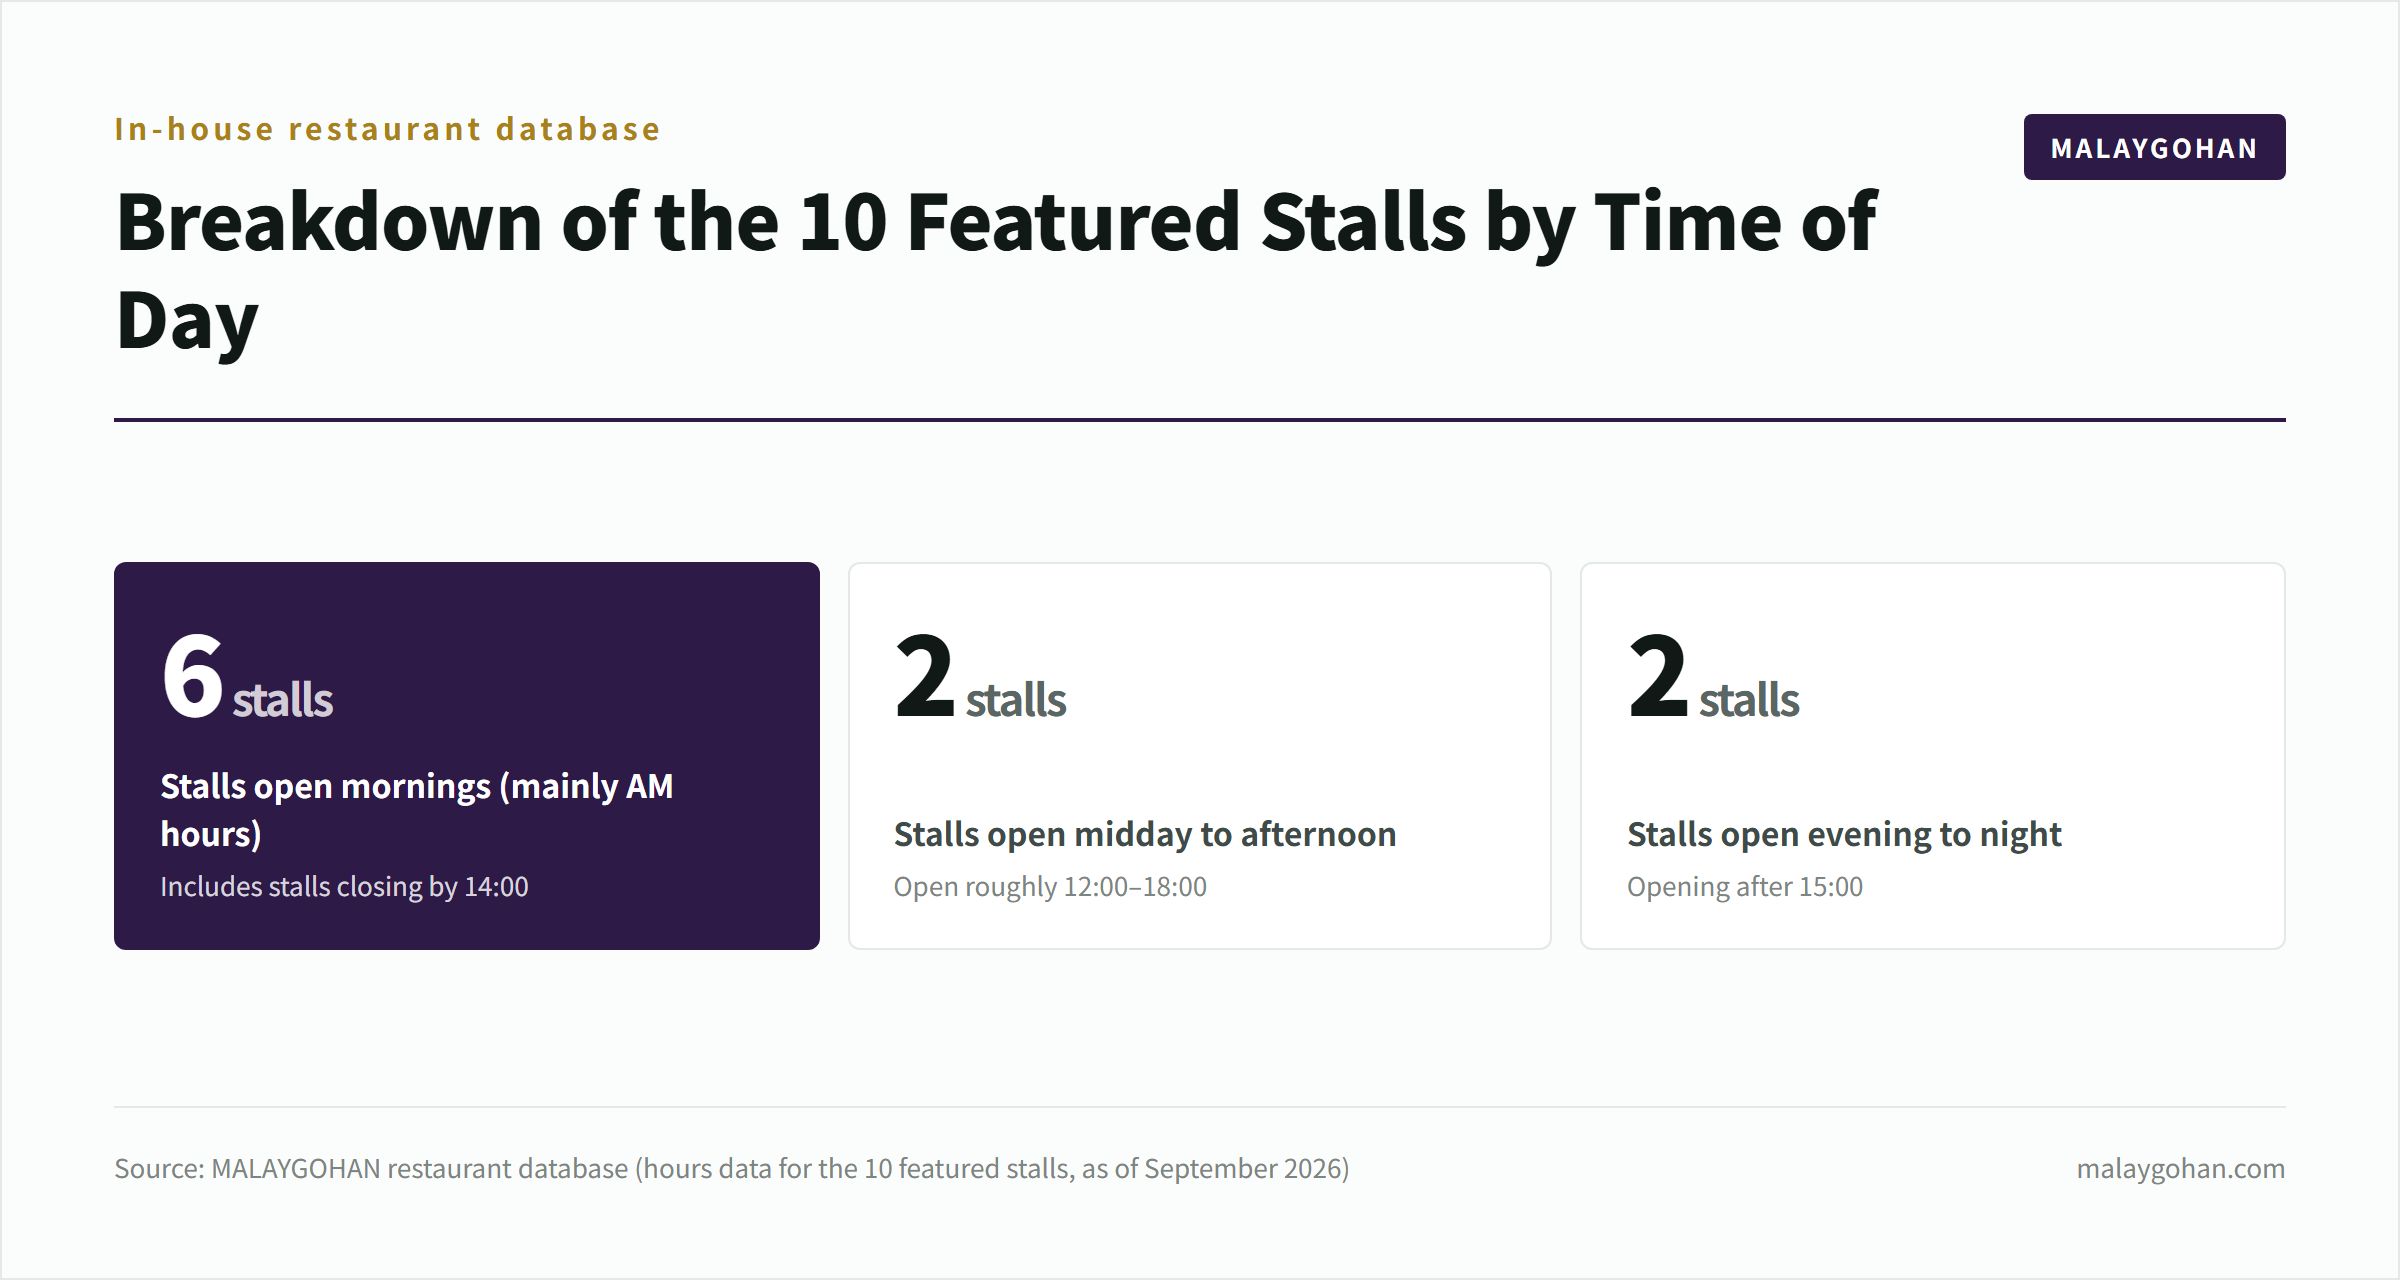Click the purple divider line under title
Viewport: 2400px width, 1280px height.
(x=1200, y=420)
